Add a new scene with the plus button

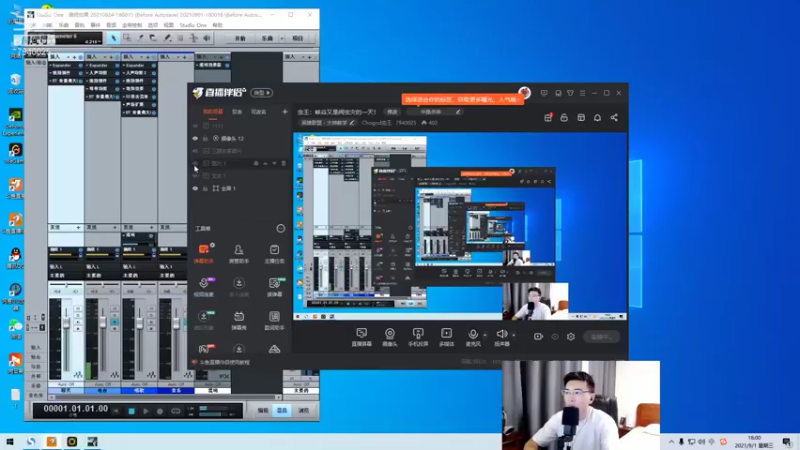[x=285, y=112]
